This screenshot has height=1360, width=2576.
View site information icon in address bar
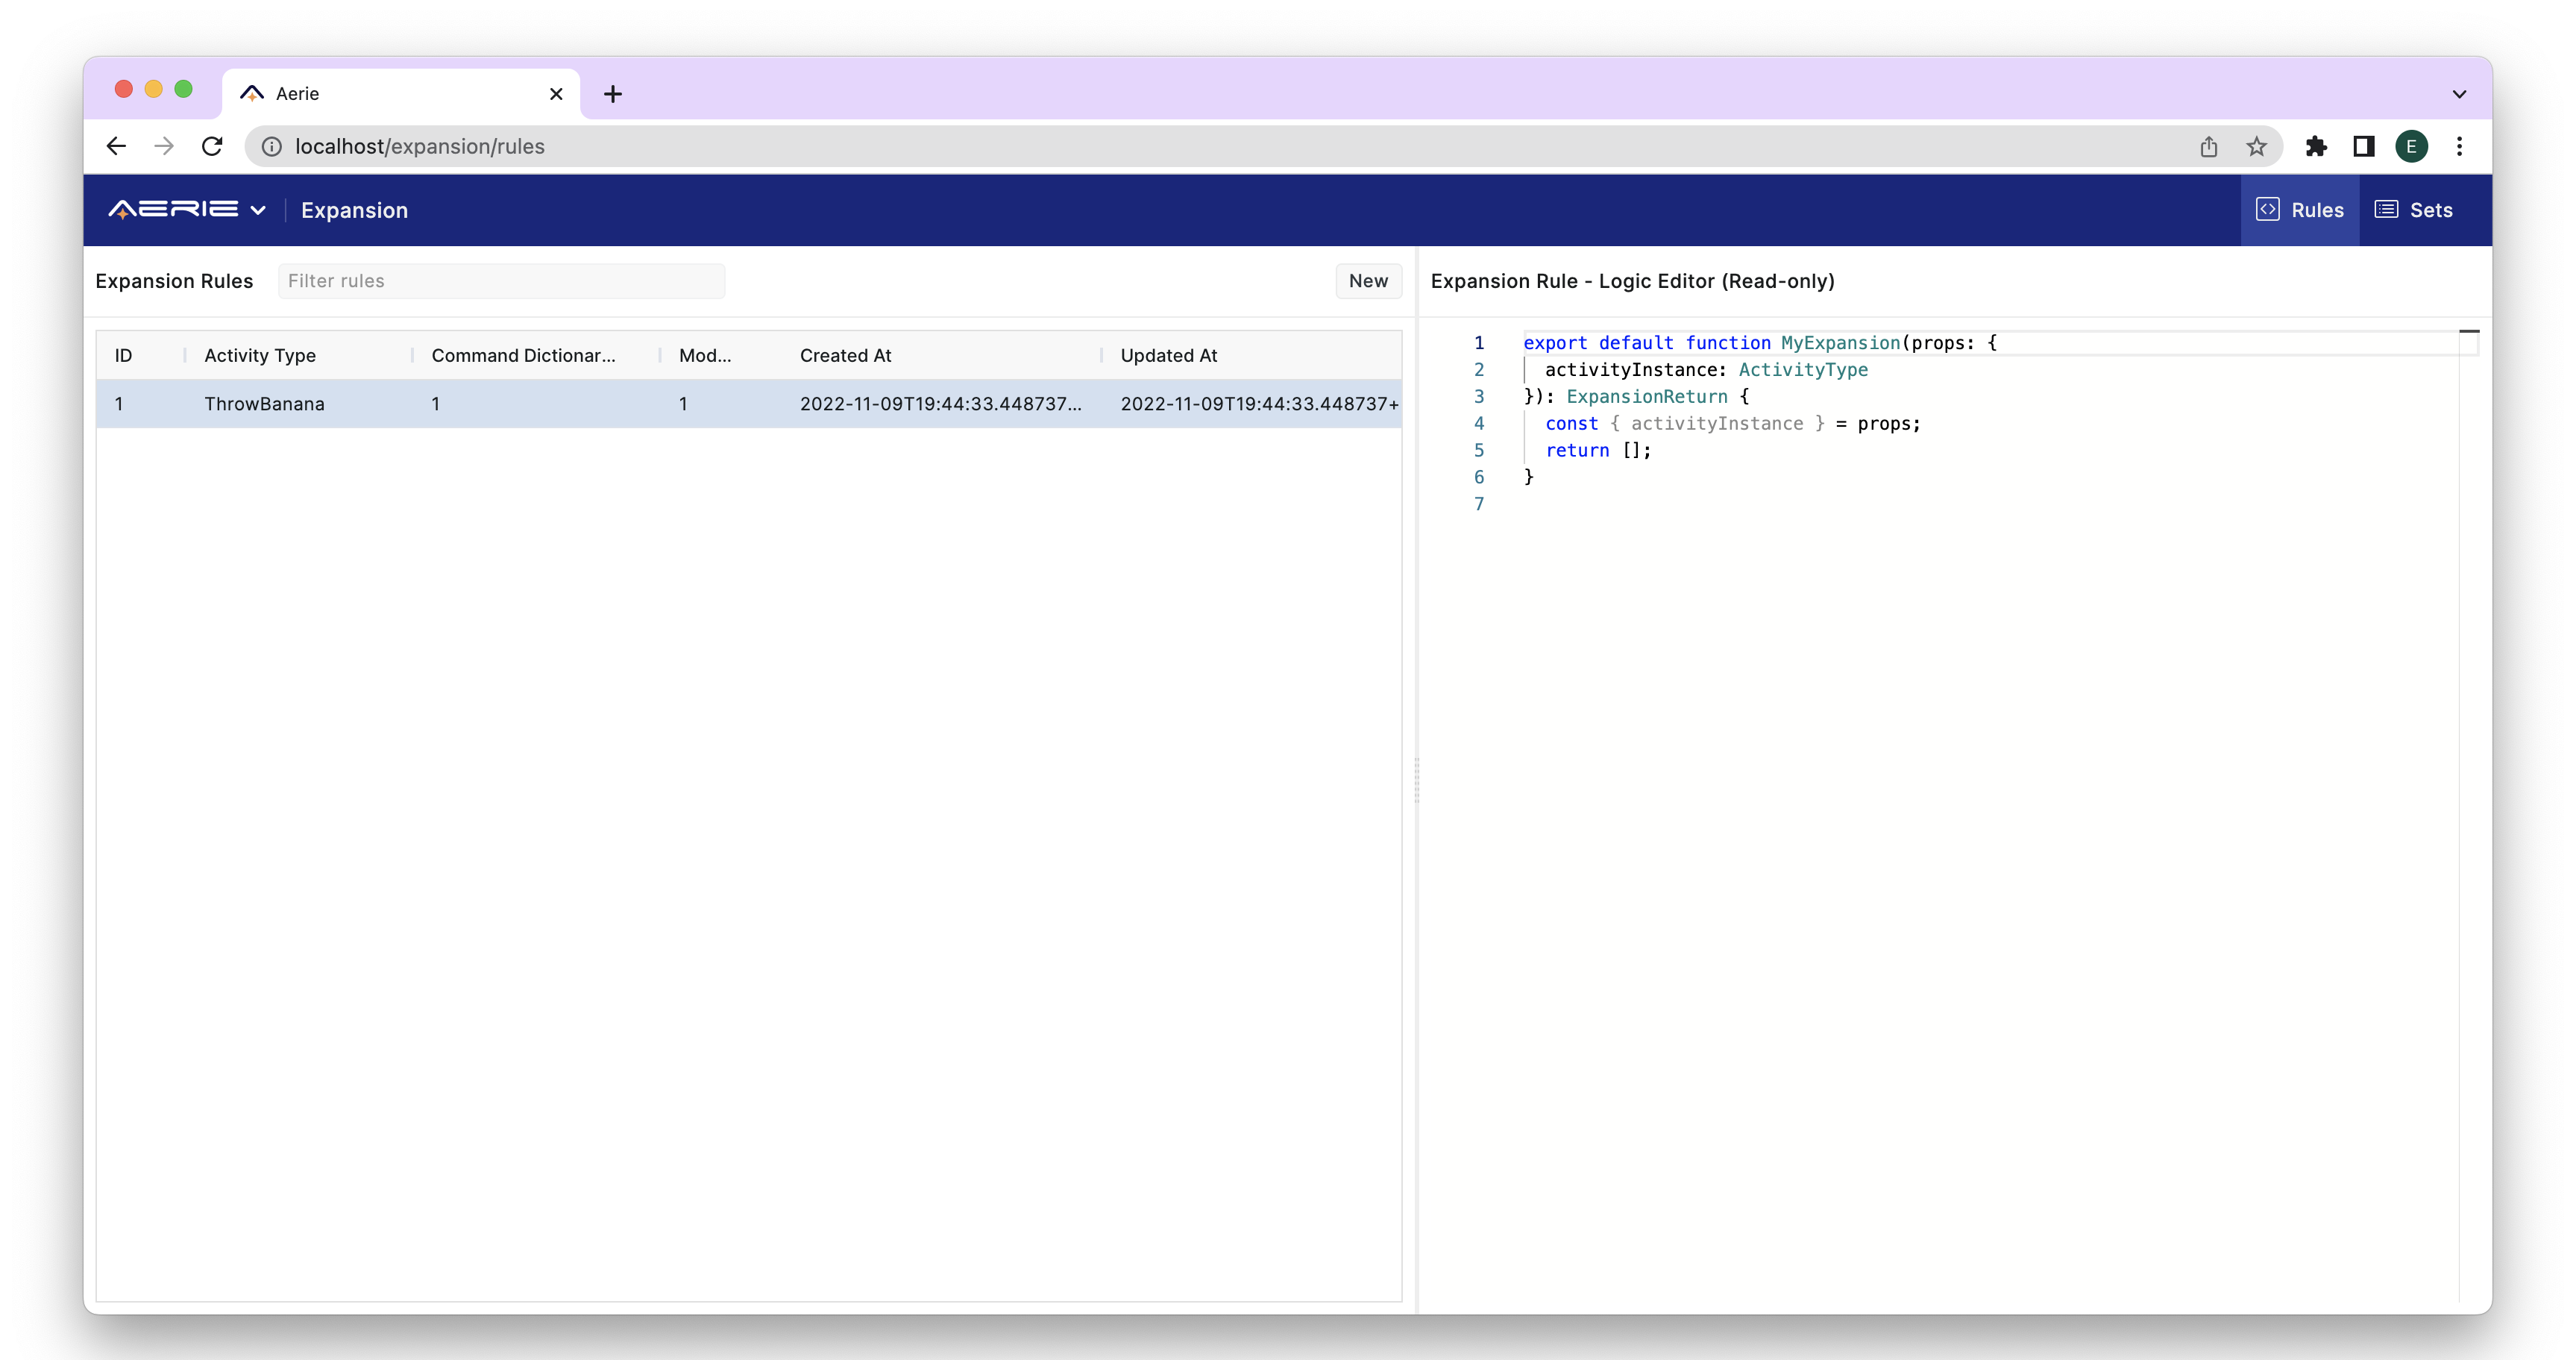click(x=271, y=147)
